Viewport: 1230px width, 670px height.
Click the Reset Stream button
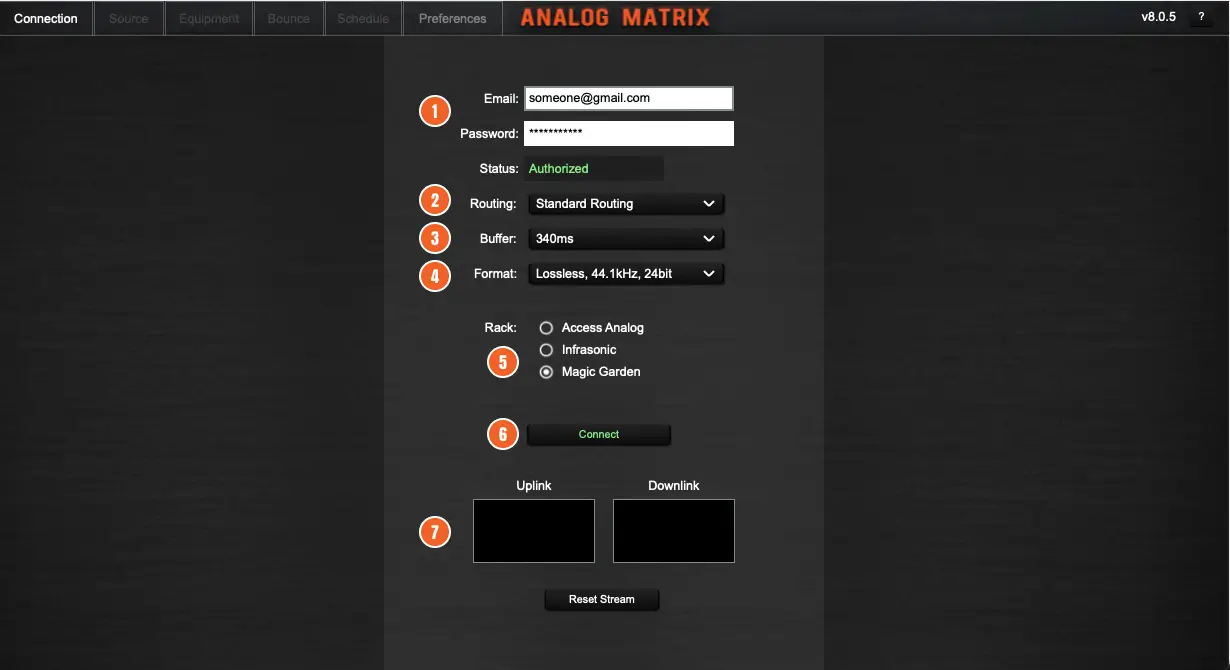tap(602, 599)
